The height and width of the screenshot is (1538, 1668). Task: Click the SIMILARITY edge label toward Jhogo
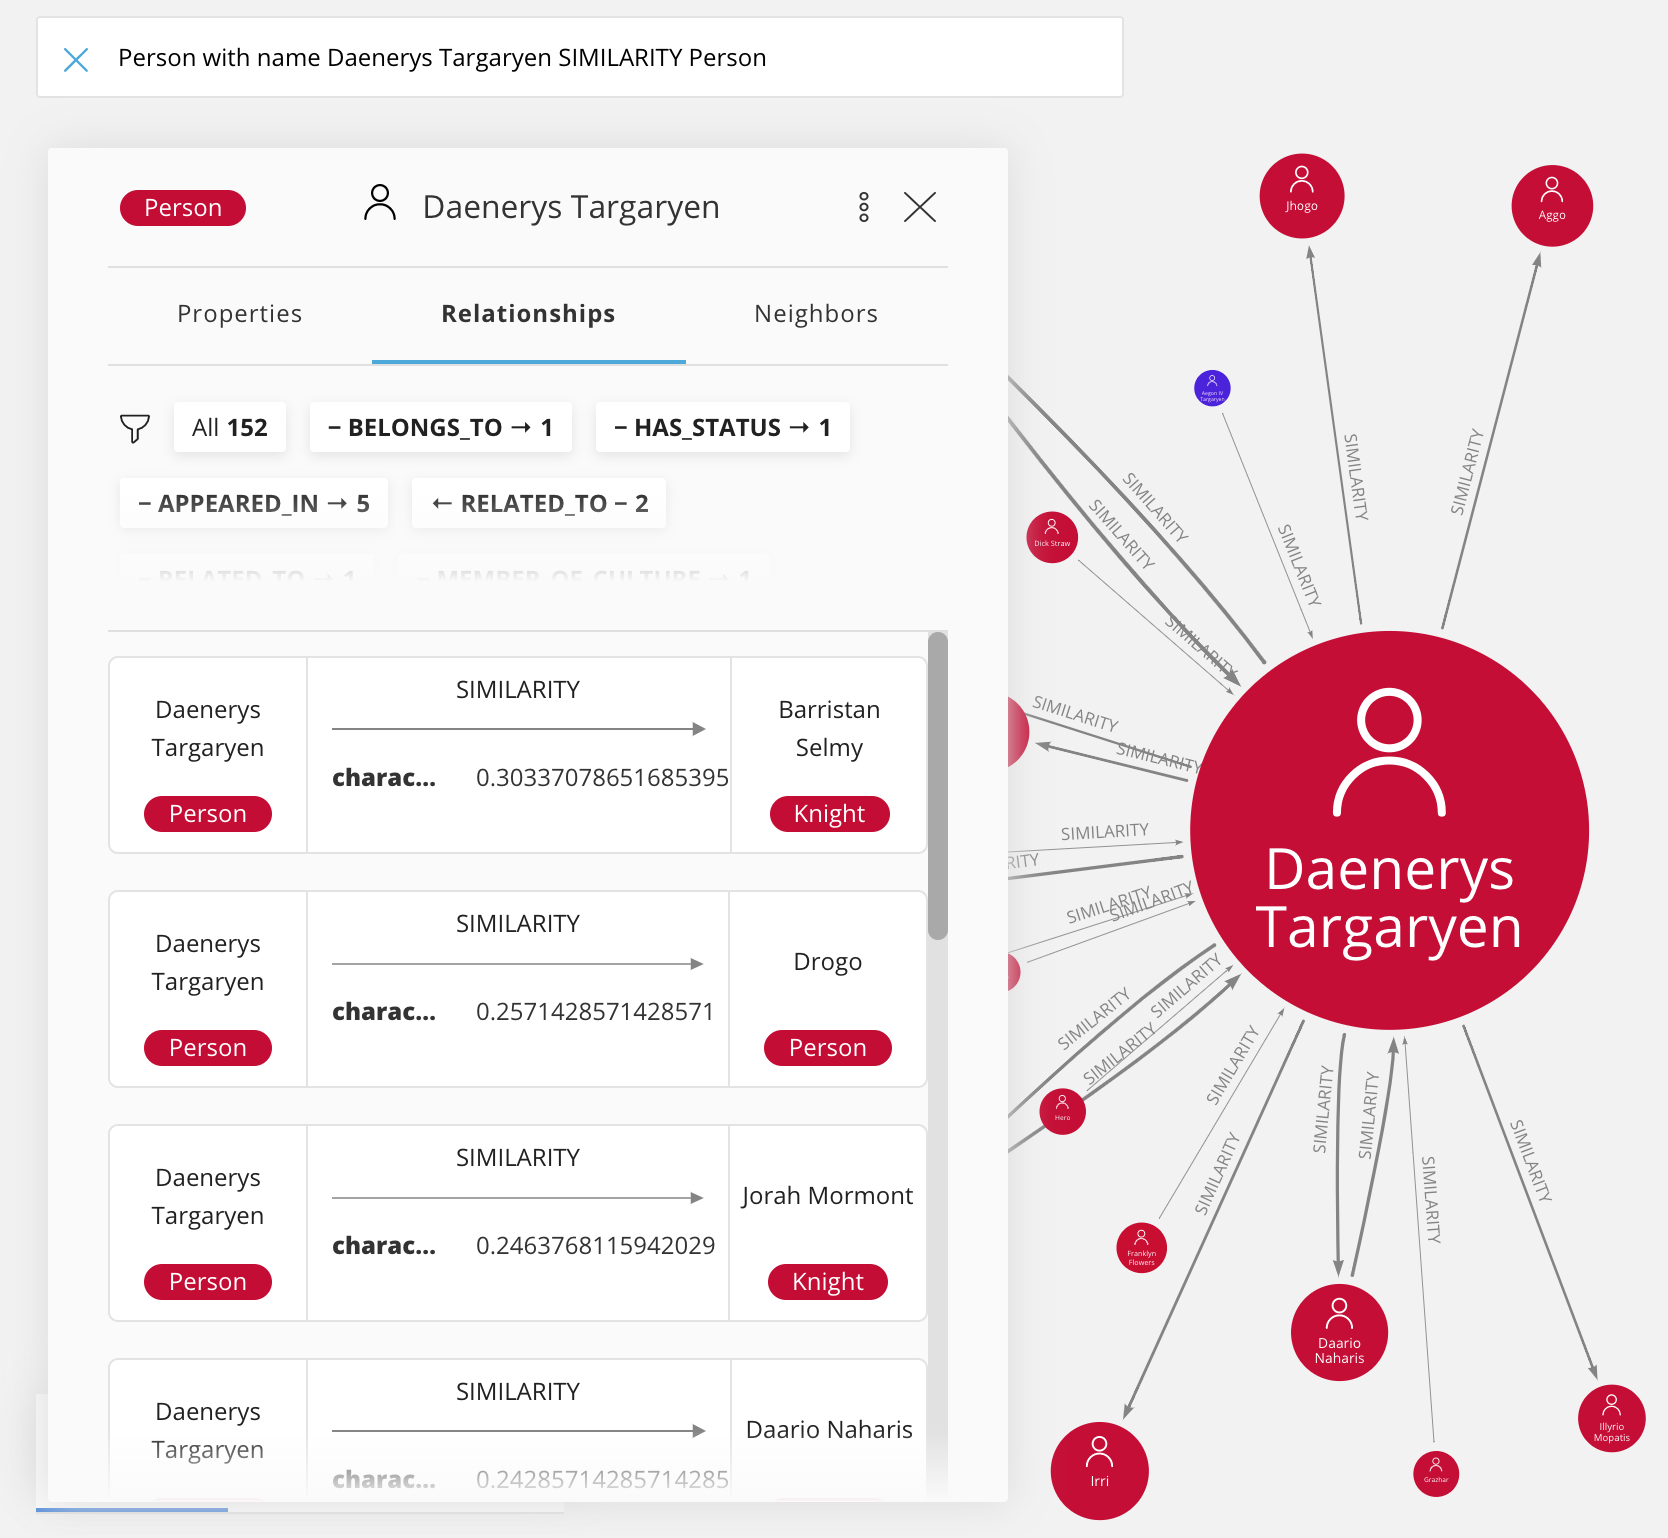click(x=1355, y=476)
